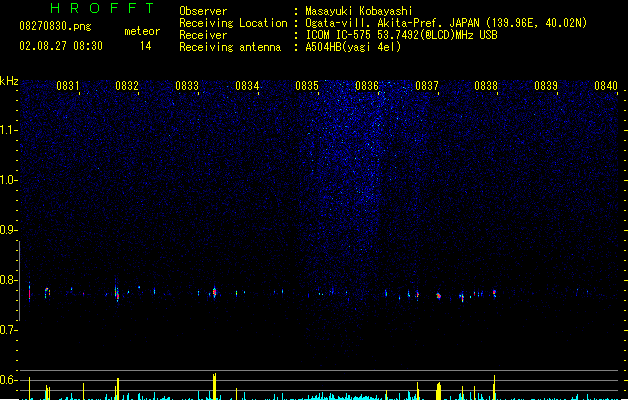This screenshot has height=400, width=629.
Task: Click the 0.7 frequency axis label
Action: [x=8, y=330]
